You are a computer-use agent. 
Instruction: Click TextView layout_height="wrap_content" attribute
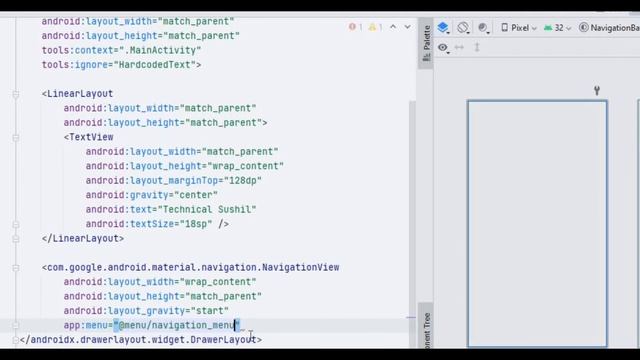184,166
